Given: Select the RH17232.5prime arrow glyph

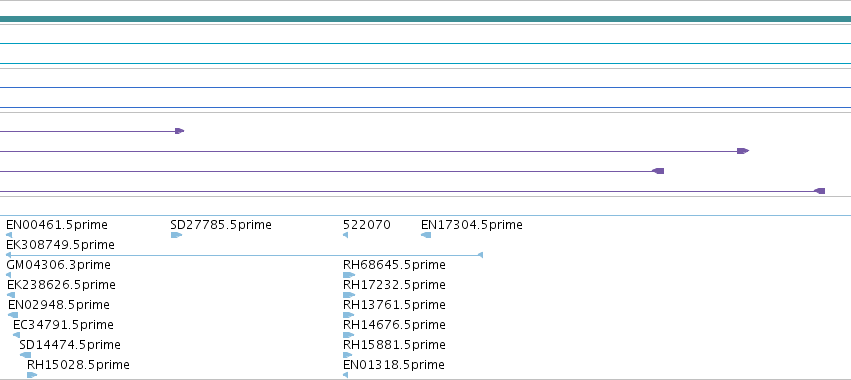Looking at the screenshot, I should 349,295.
